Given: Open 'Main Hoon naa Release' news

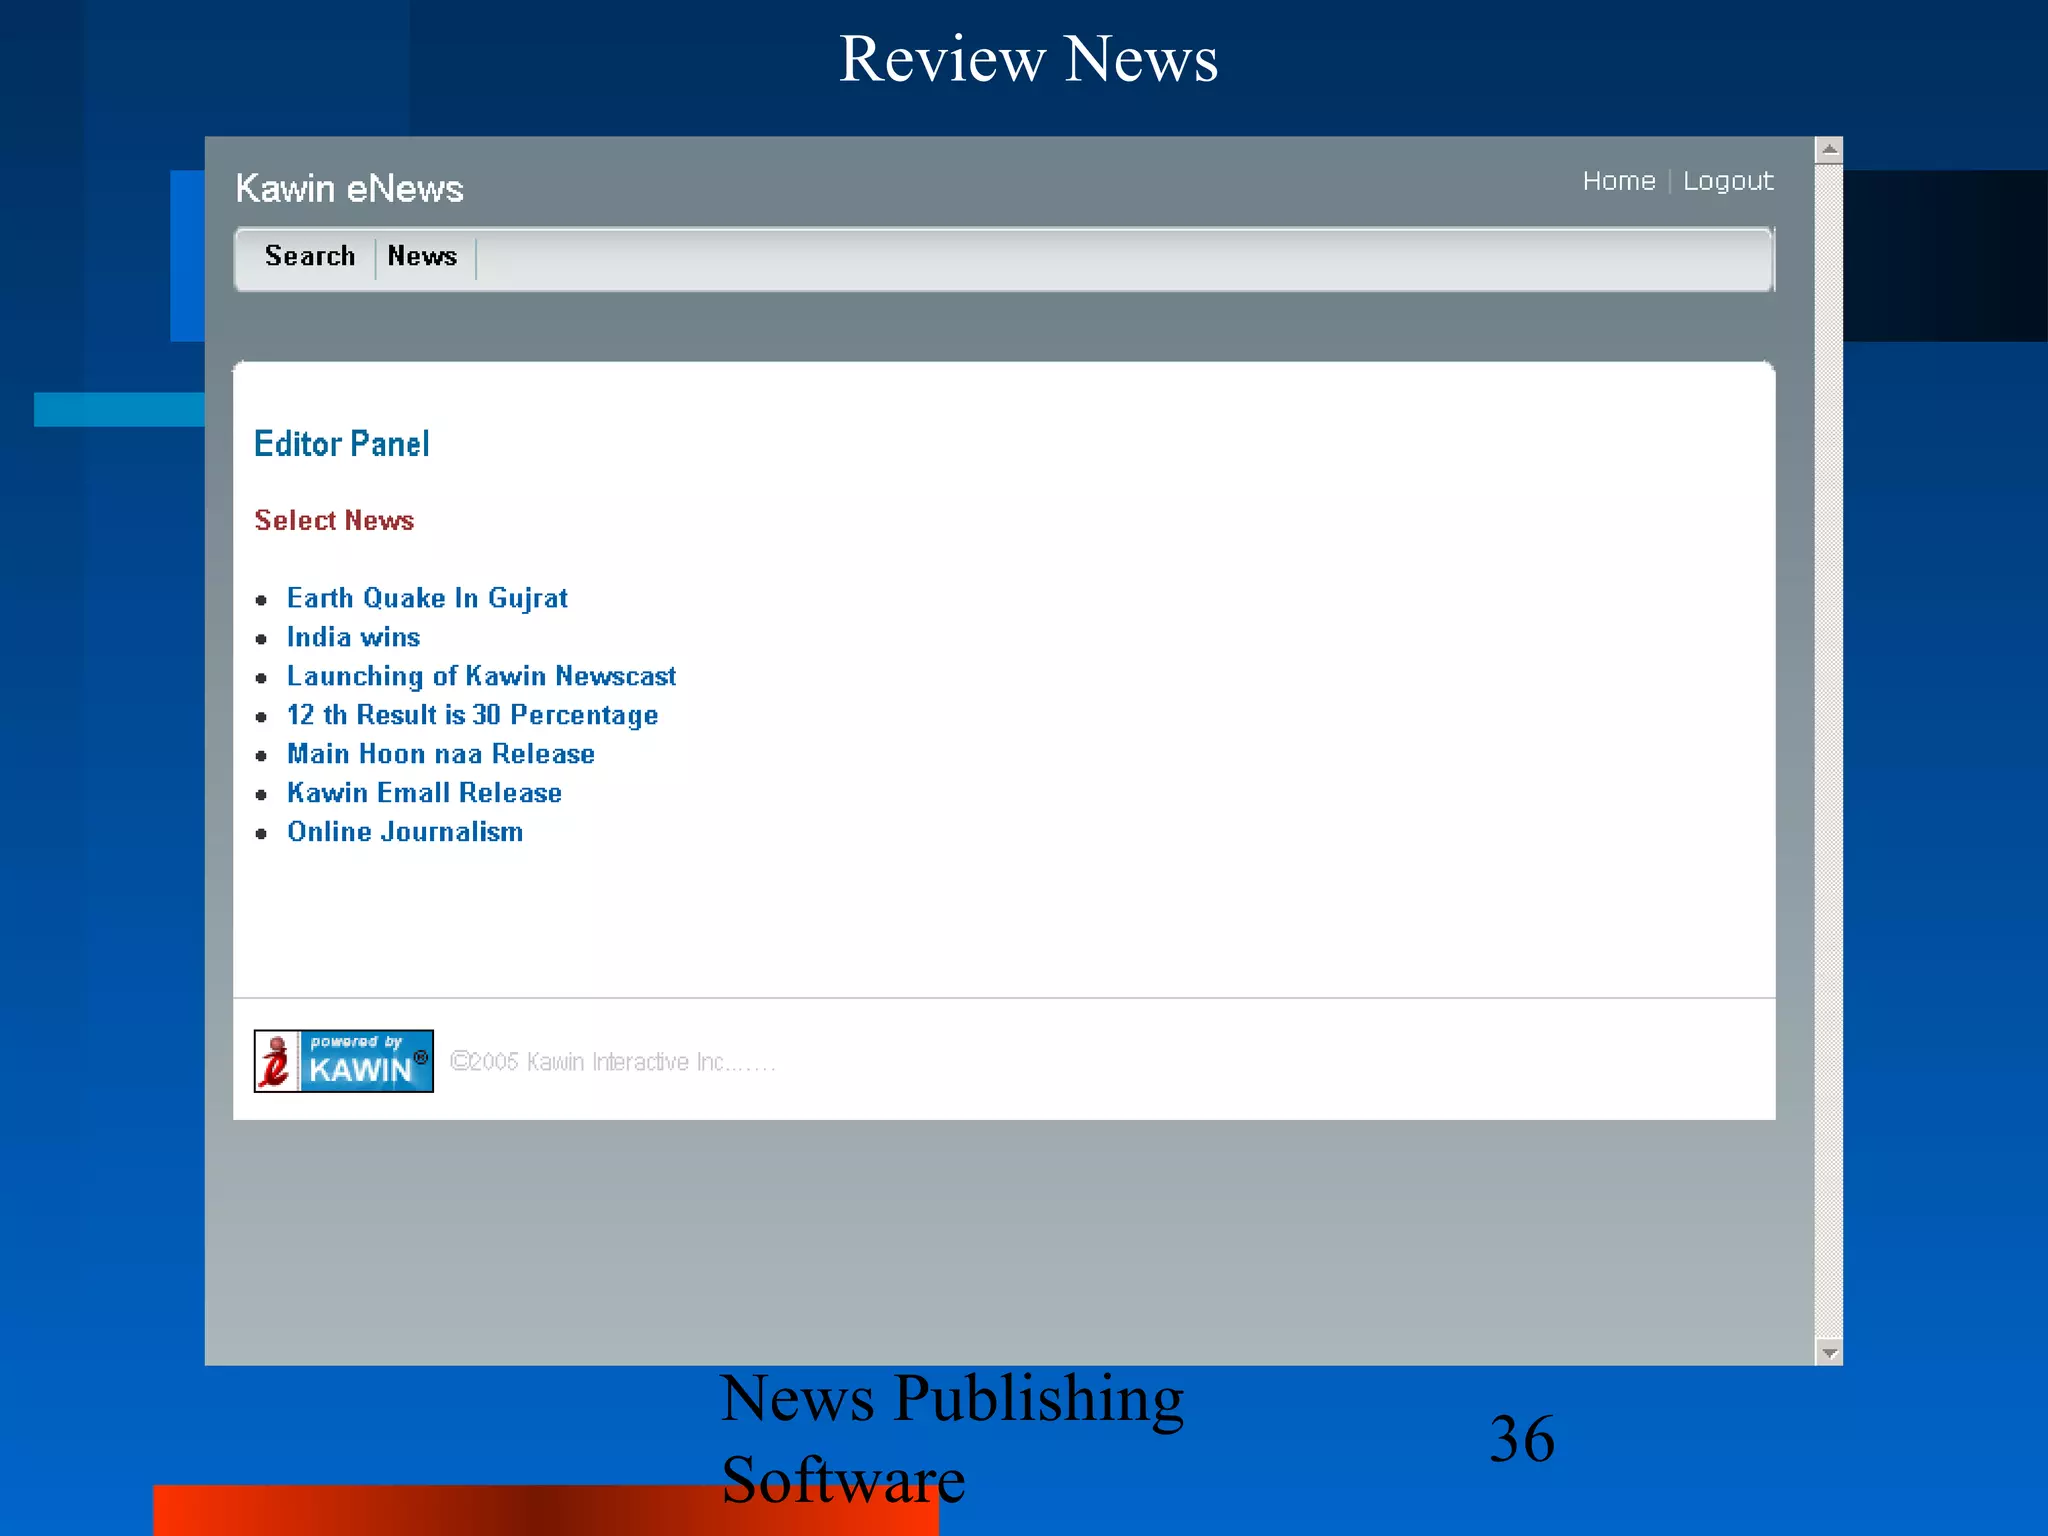Looking at the screenshot, I should pos(440,754).
